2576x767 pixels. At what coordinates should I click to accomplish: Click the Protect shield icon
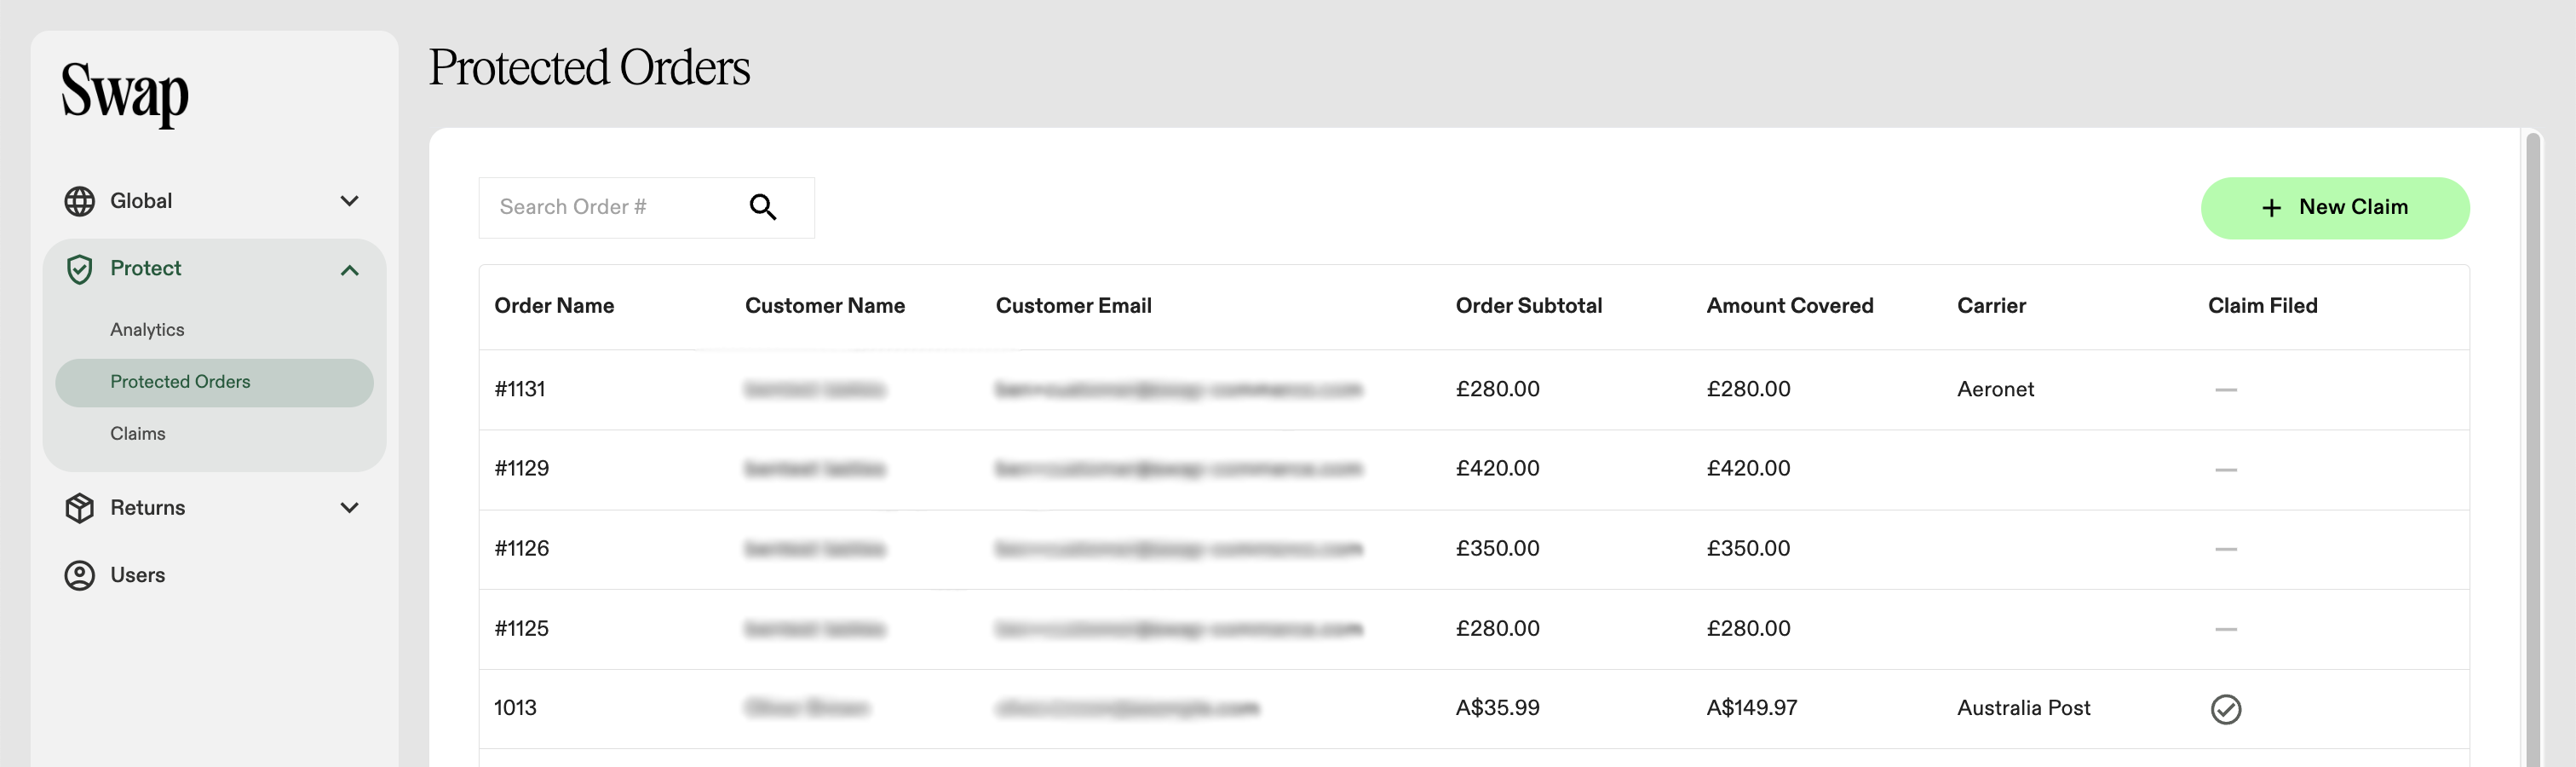coord(79,269)
